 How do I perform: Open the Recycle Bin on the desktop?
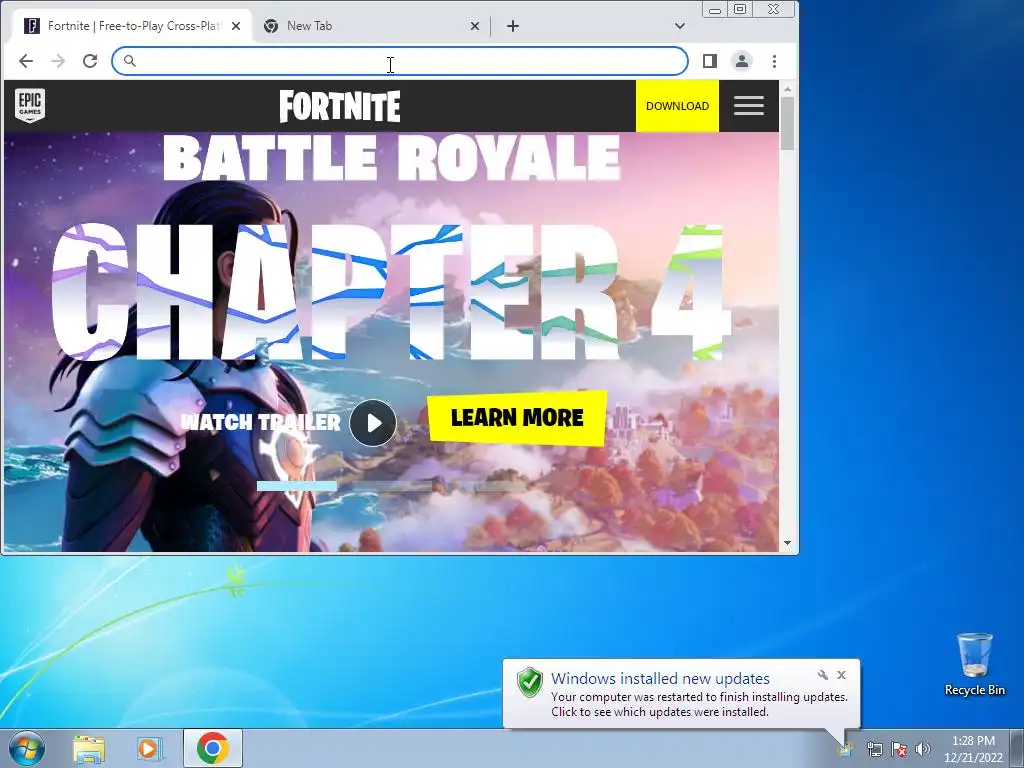point(974,664)
